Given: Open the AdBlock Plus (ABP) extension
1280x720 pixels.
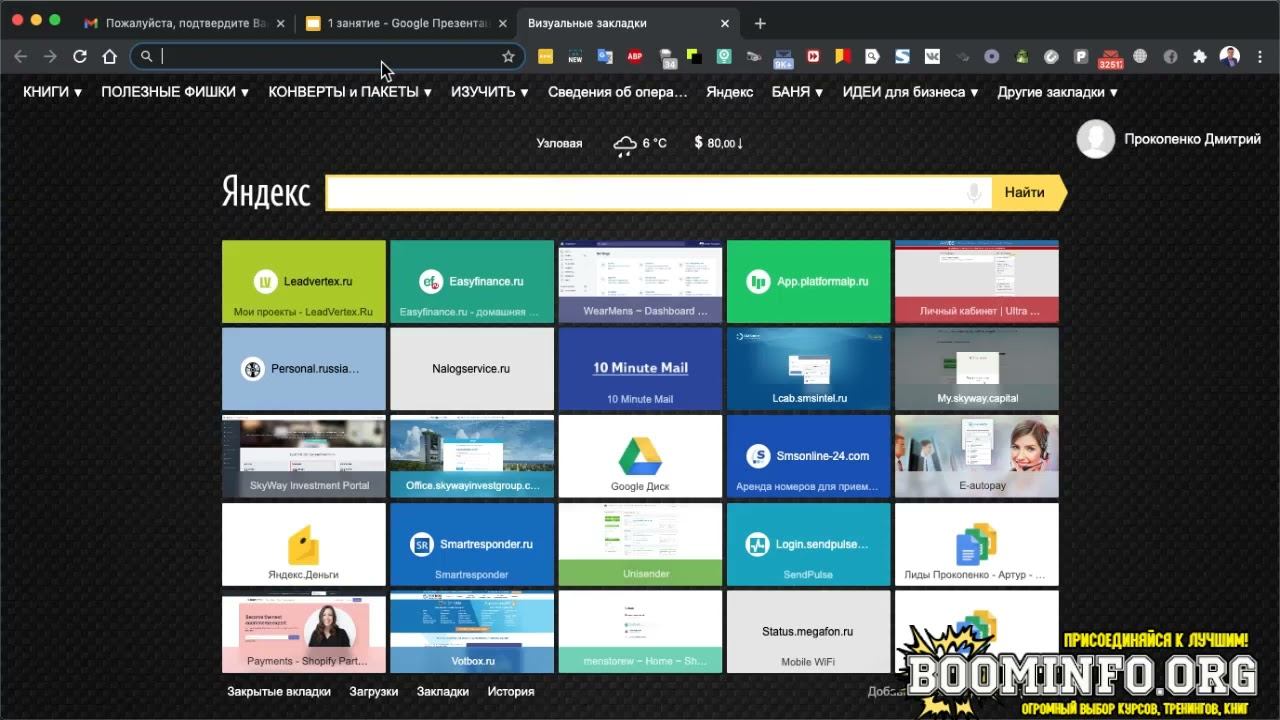Looking at the screenshot, I should tap(634, 57).
